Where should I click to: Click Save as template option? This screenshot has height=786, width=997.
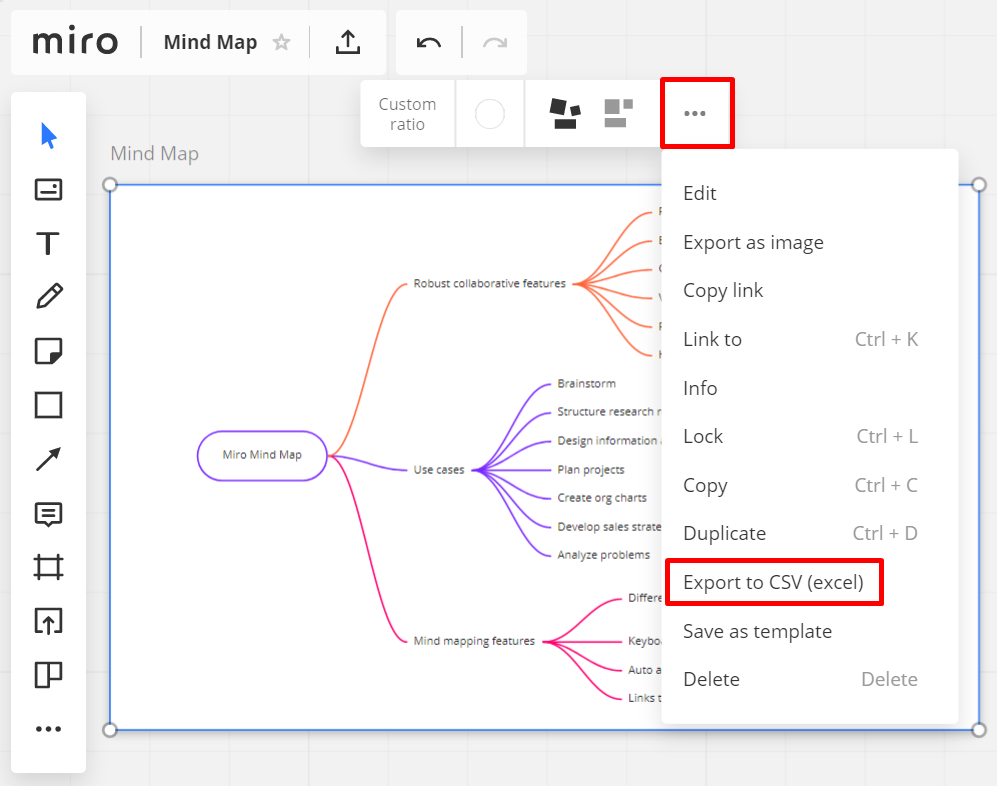point(757,631)
